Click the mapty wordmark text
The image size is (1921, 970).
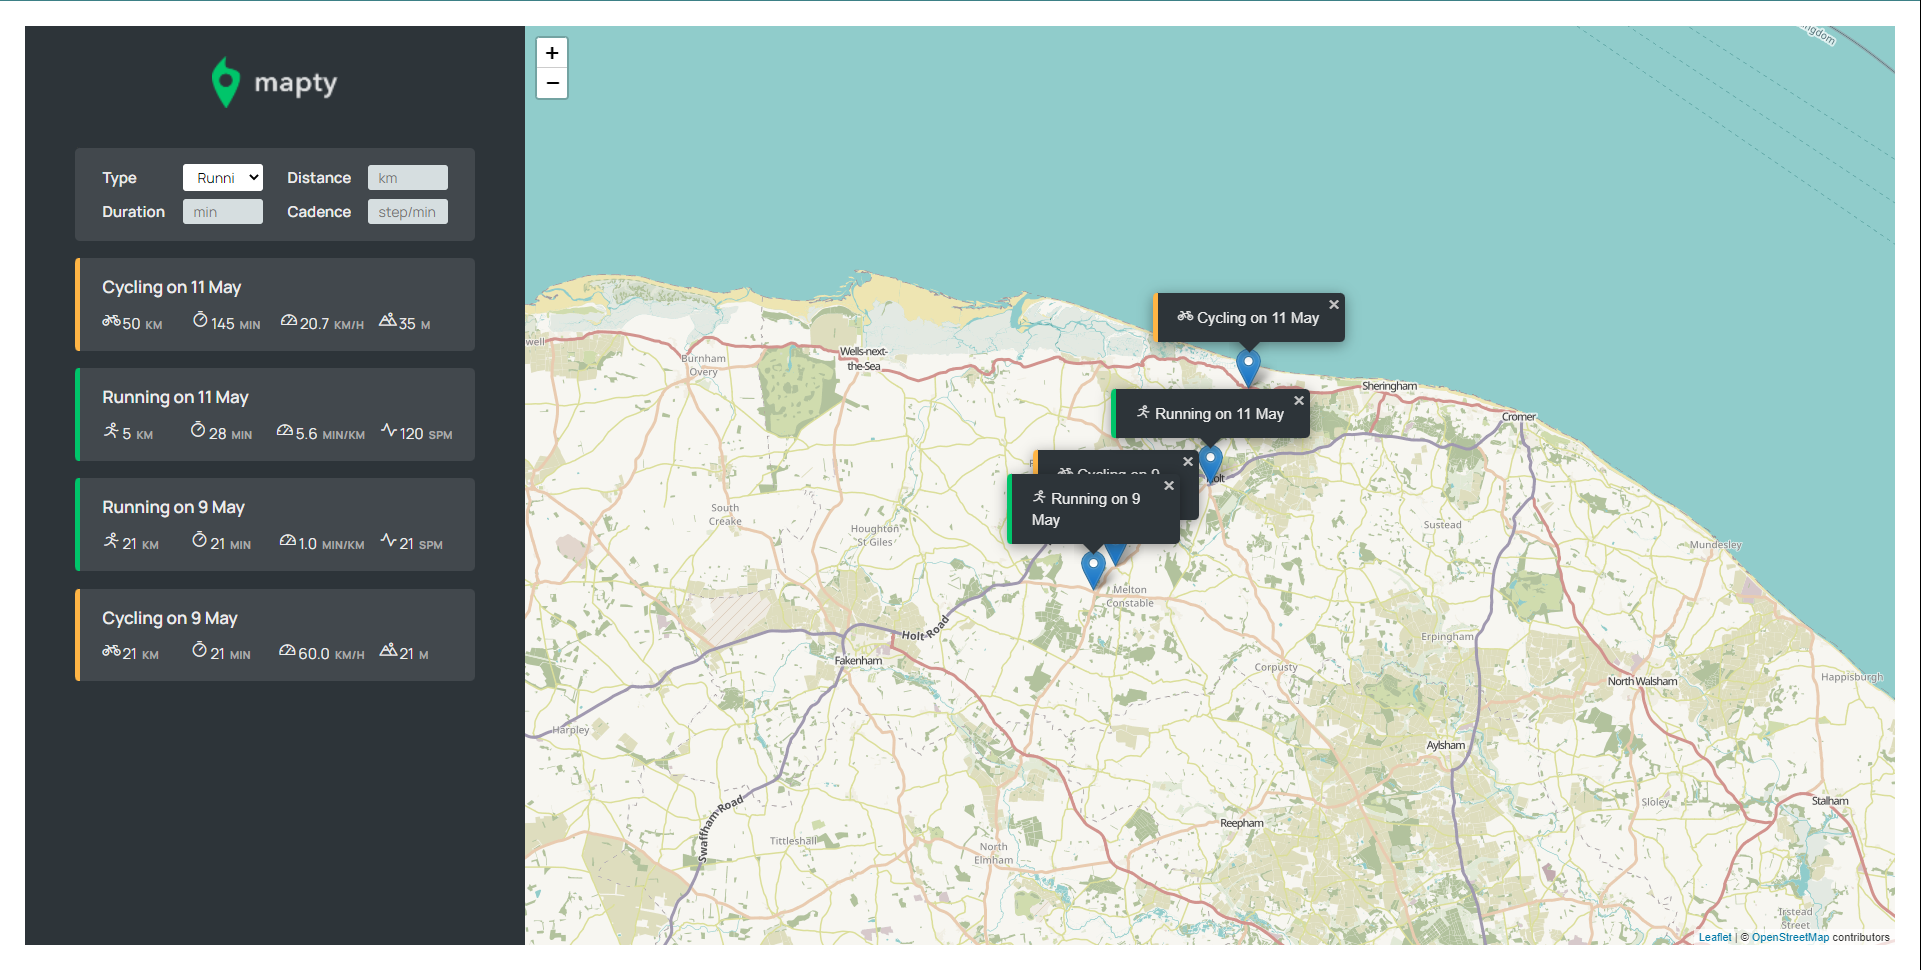tap(295, 83)
